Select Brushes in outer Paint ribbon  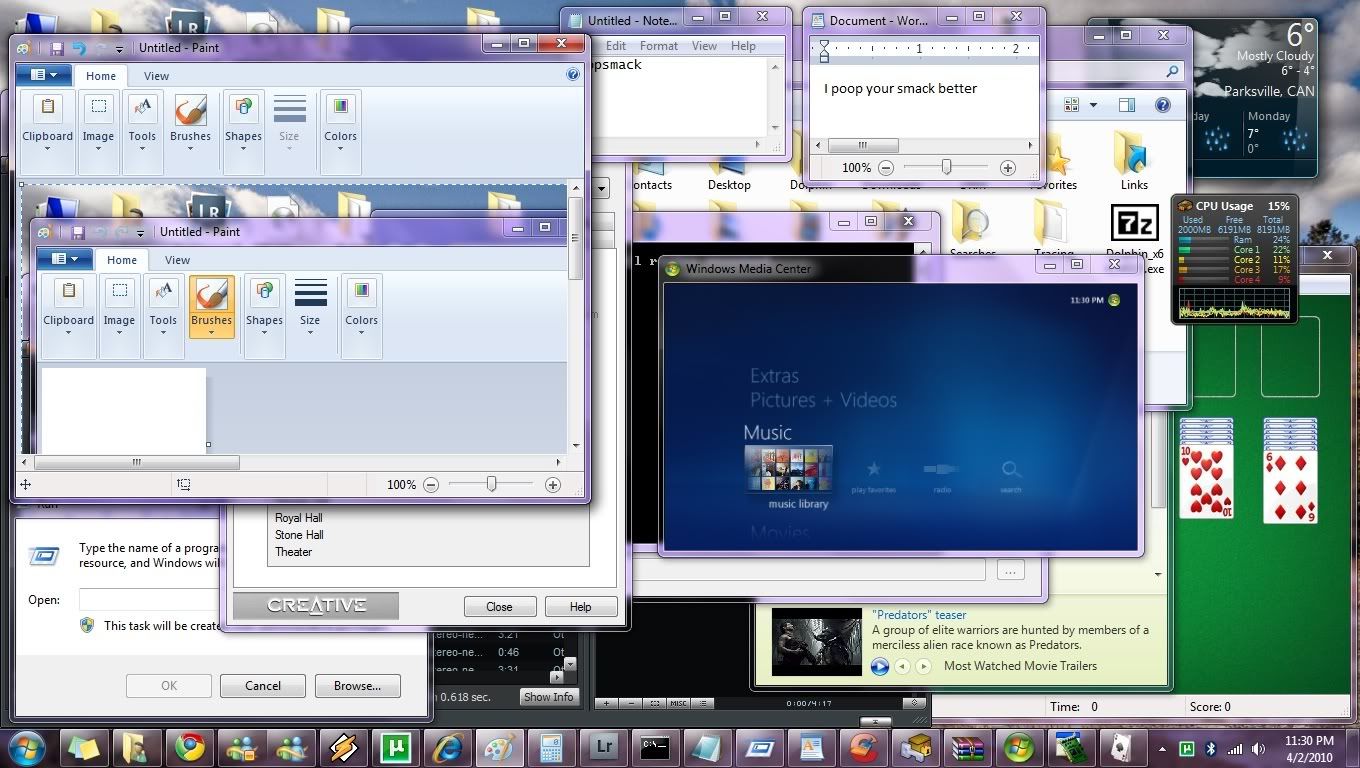[190, 121]
